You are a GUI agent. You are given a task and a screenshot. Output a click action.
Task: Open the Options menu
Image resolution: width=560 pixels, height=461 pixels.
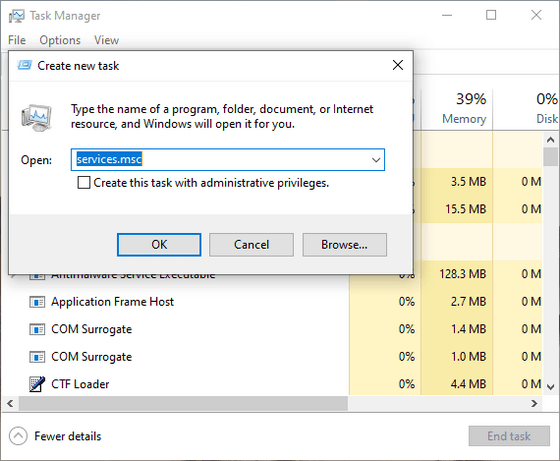pyautogui.click(x=60, y=40)
